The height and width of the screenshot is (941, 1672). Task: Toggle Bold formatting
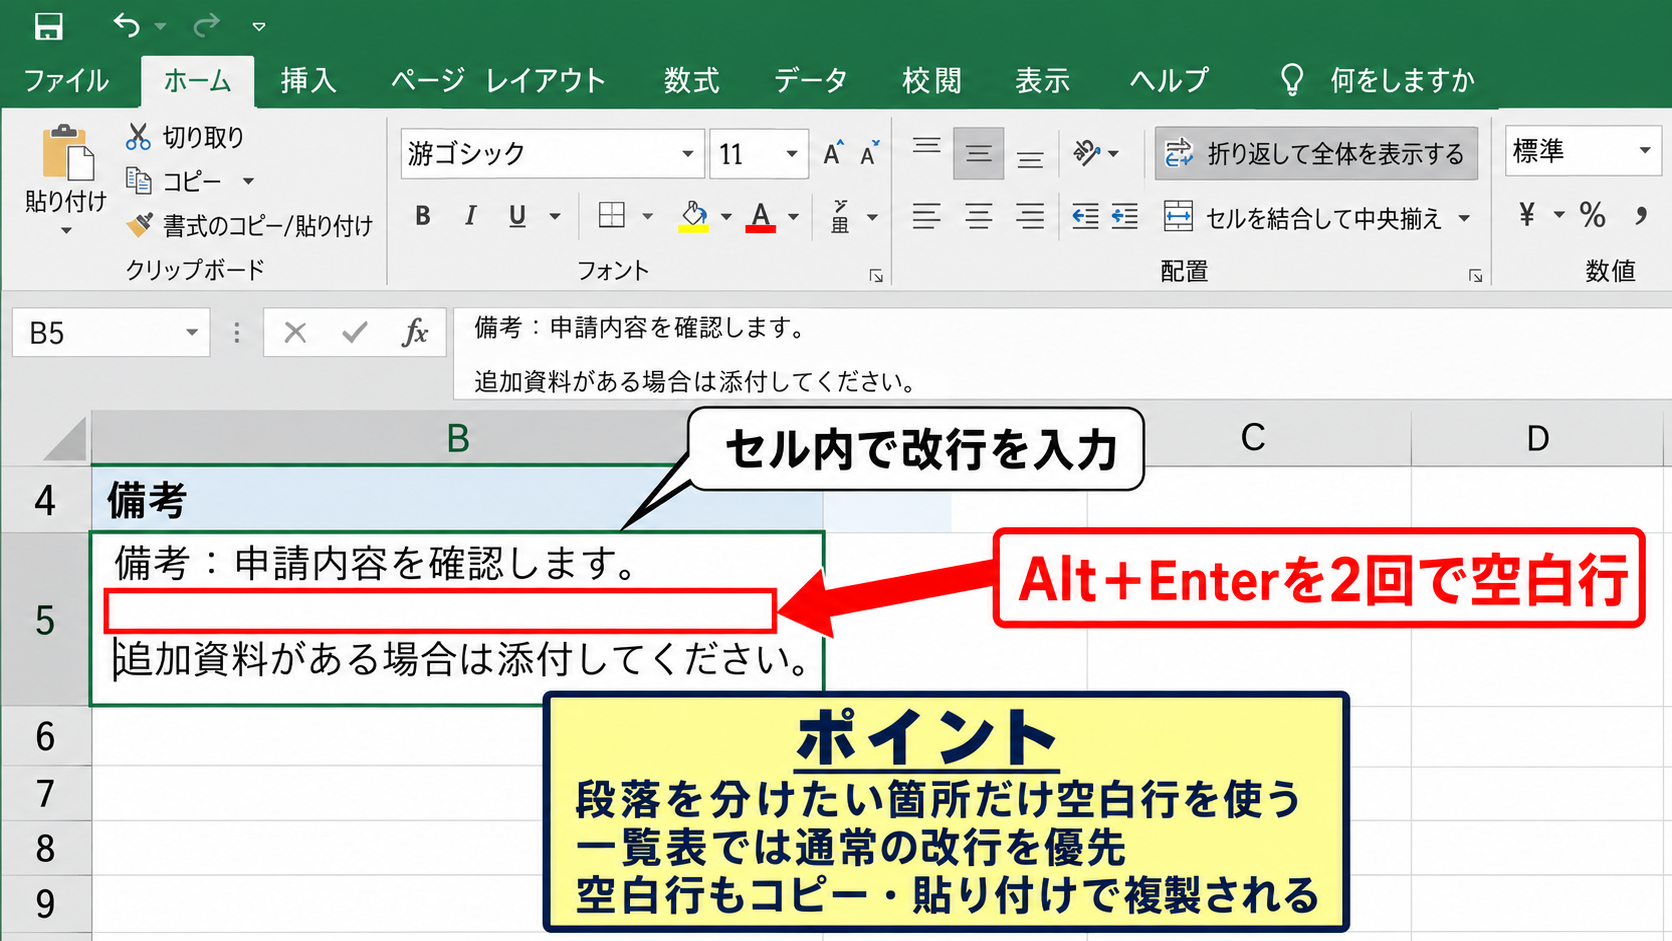(x=423, y=216)
